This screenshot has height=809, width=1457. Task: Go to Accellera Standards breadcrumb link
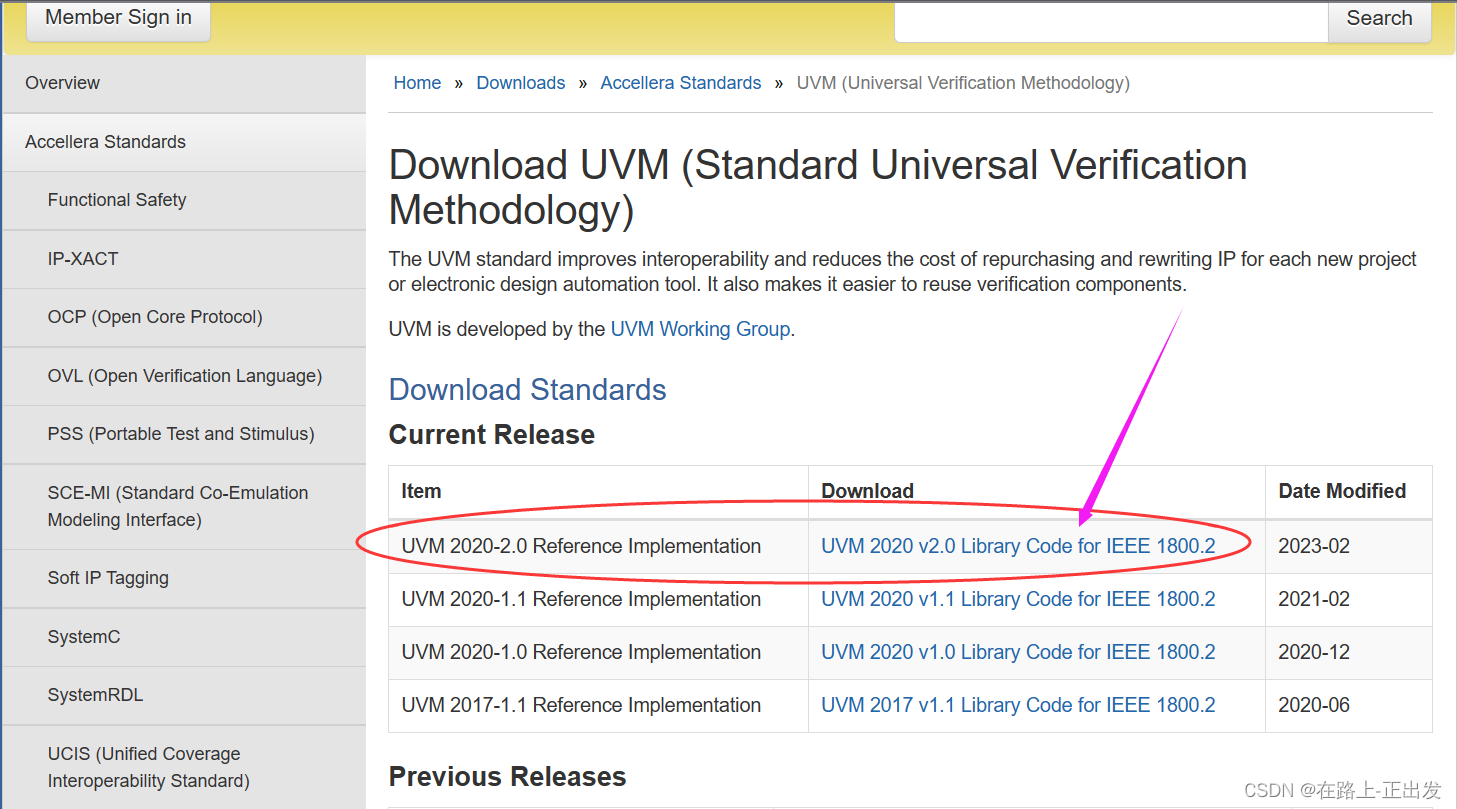(x=681, y=83)
